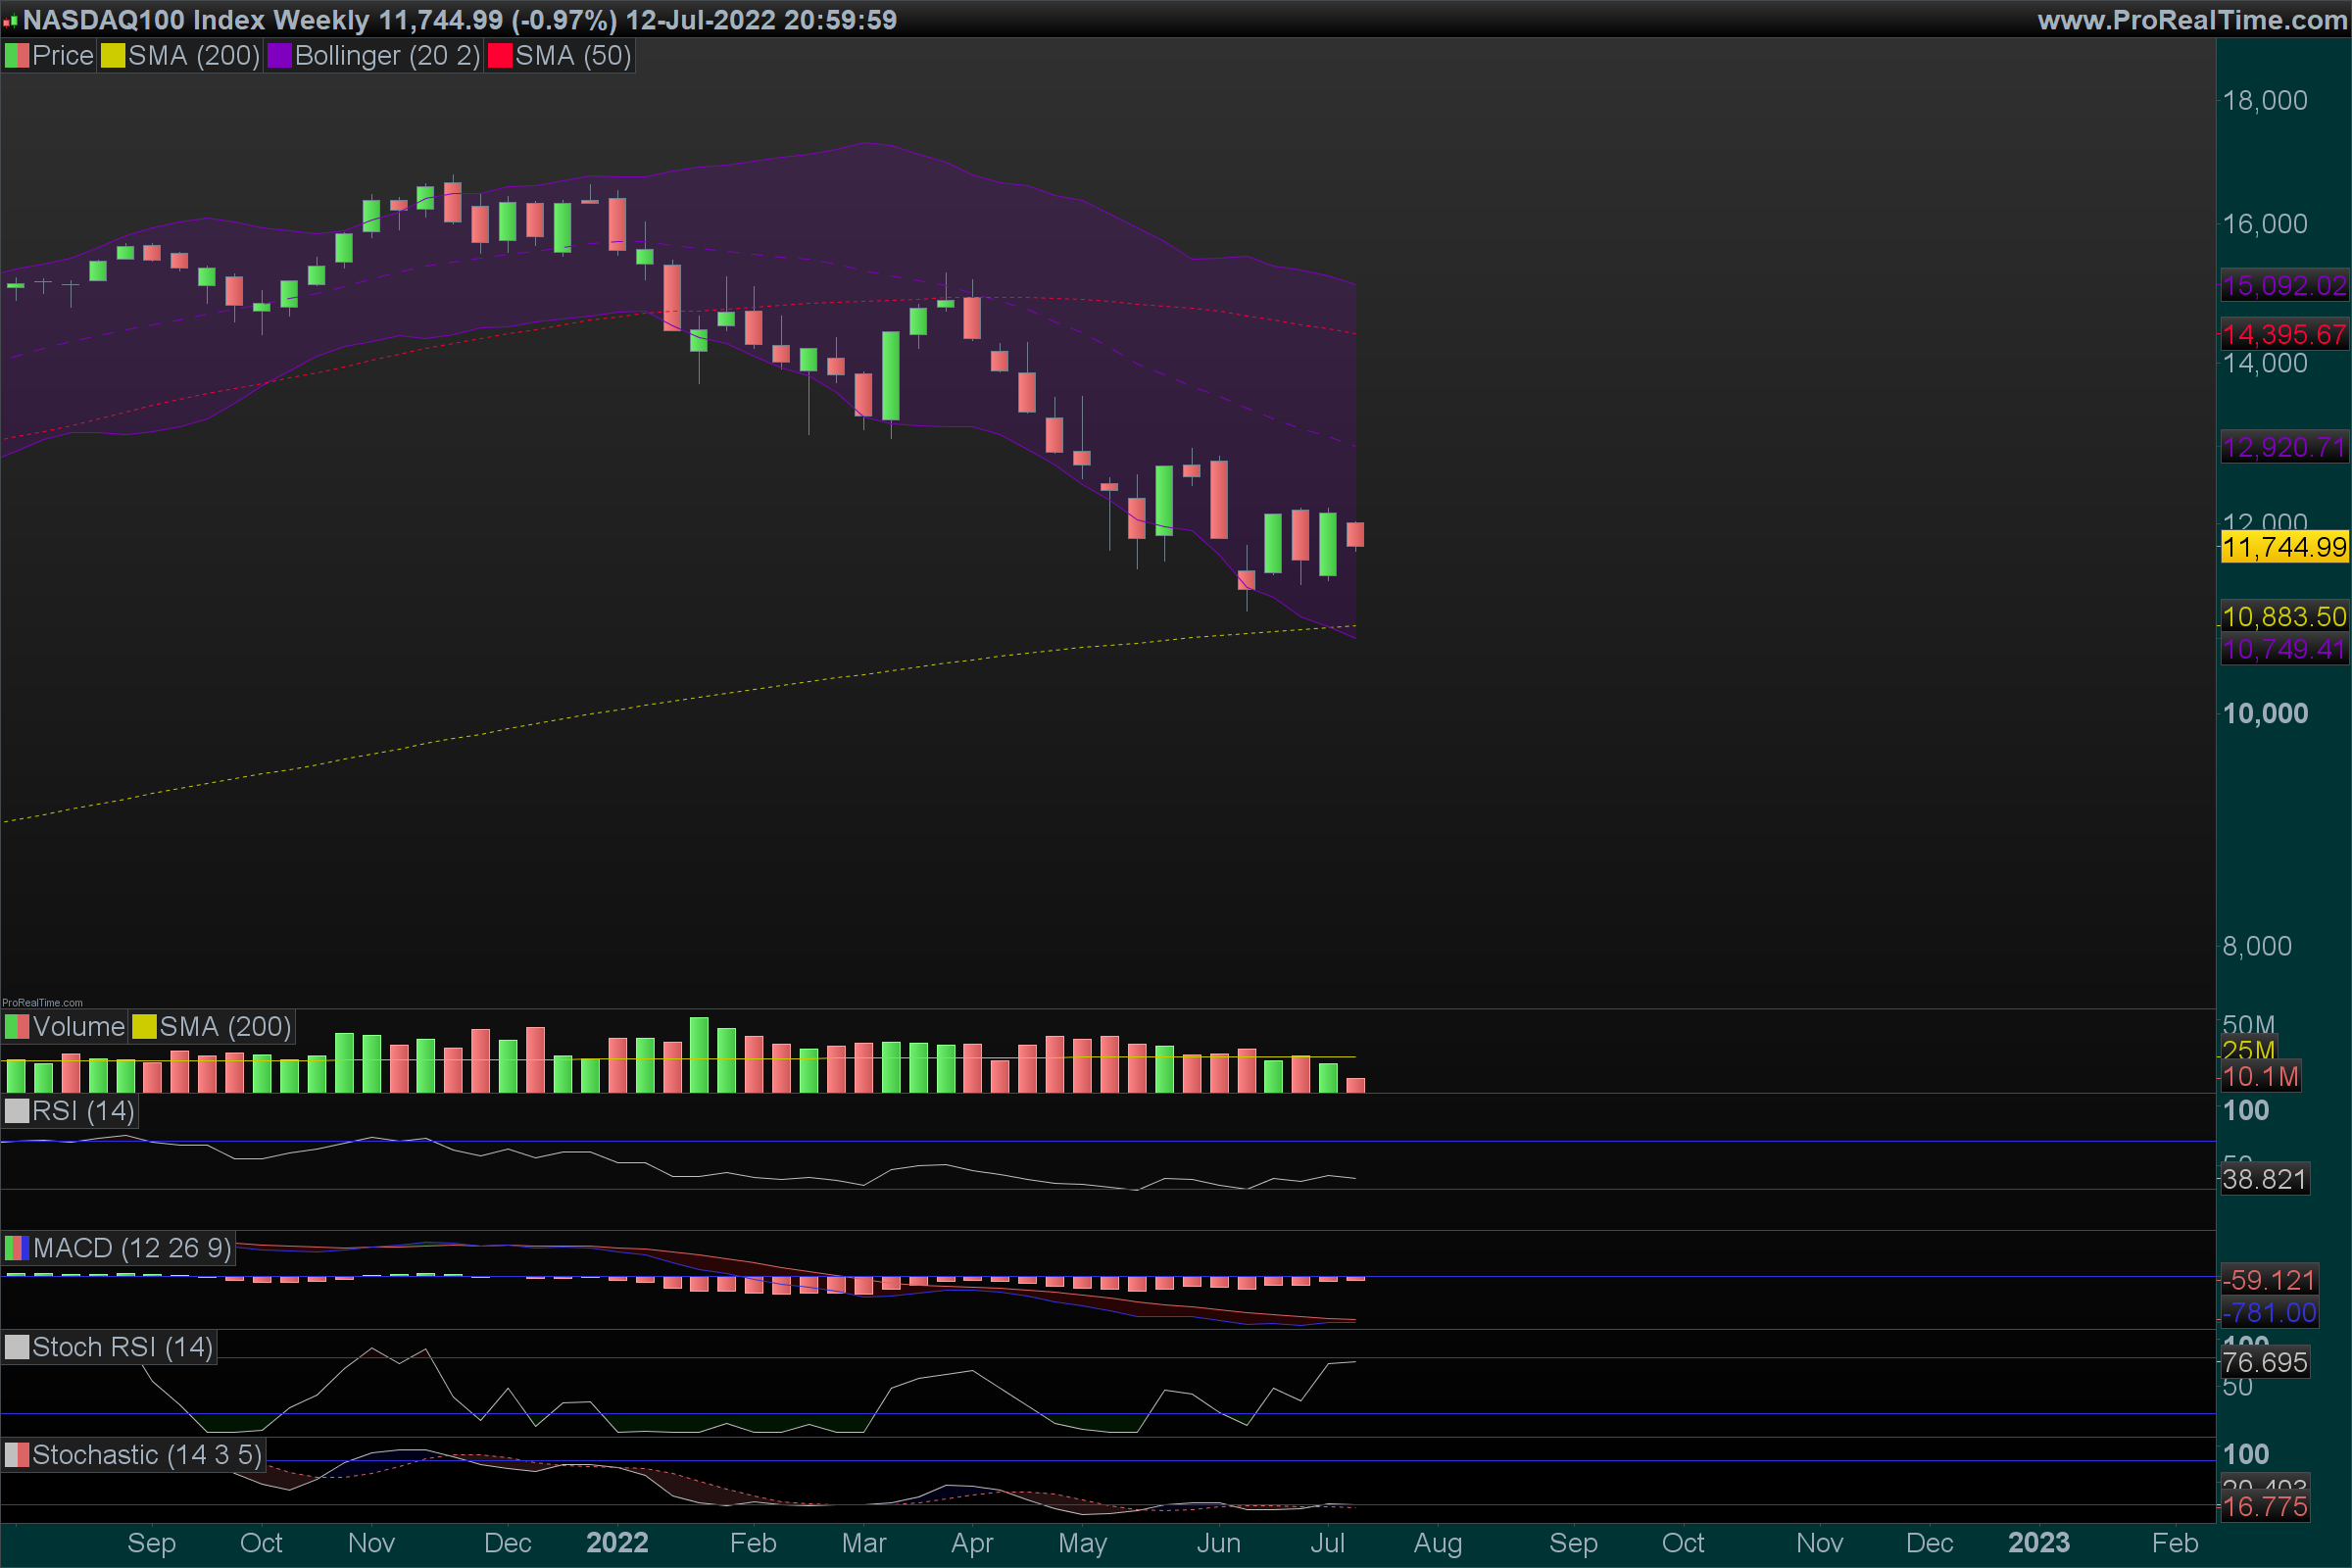Viewport: 2352px width, 1568px height.
Task: Click the 2023 year marker on timeline
Action: [x=2038, y=1543]
